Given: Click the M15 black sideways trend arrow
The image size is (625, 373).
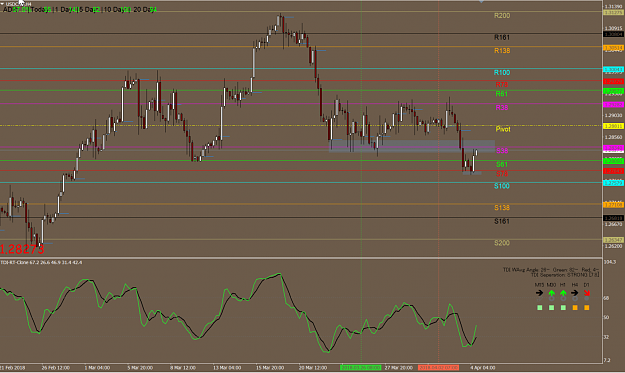Looking at the screenshot, I should click(x=539, y=293).
